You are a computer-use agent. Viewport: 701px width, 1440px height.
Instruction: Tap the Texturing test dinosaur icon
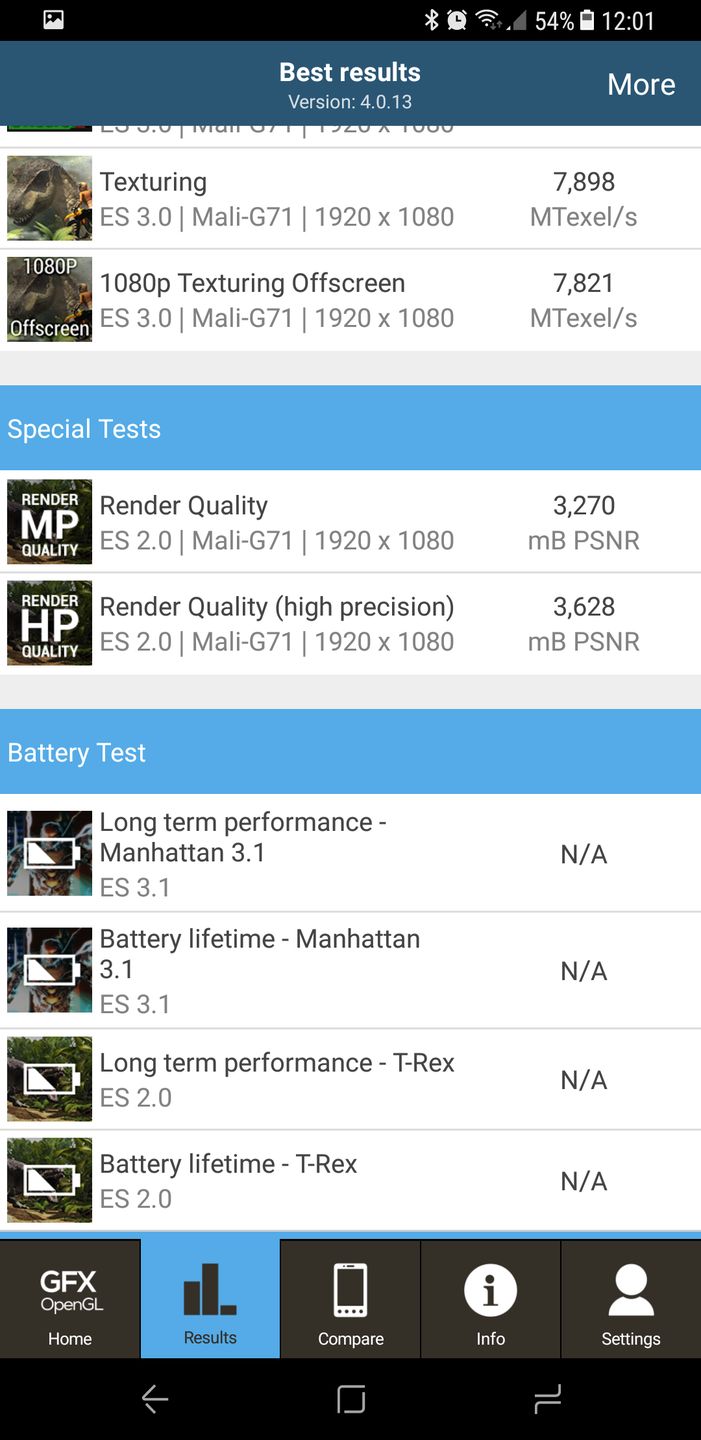[50, 198]
